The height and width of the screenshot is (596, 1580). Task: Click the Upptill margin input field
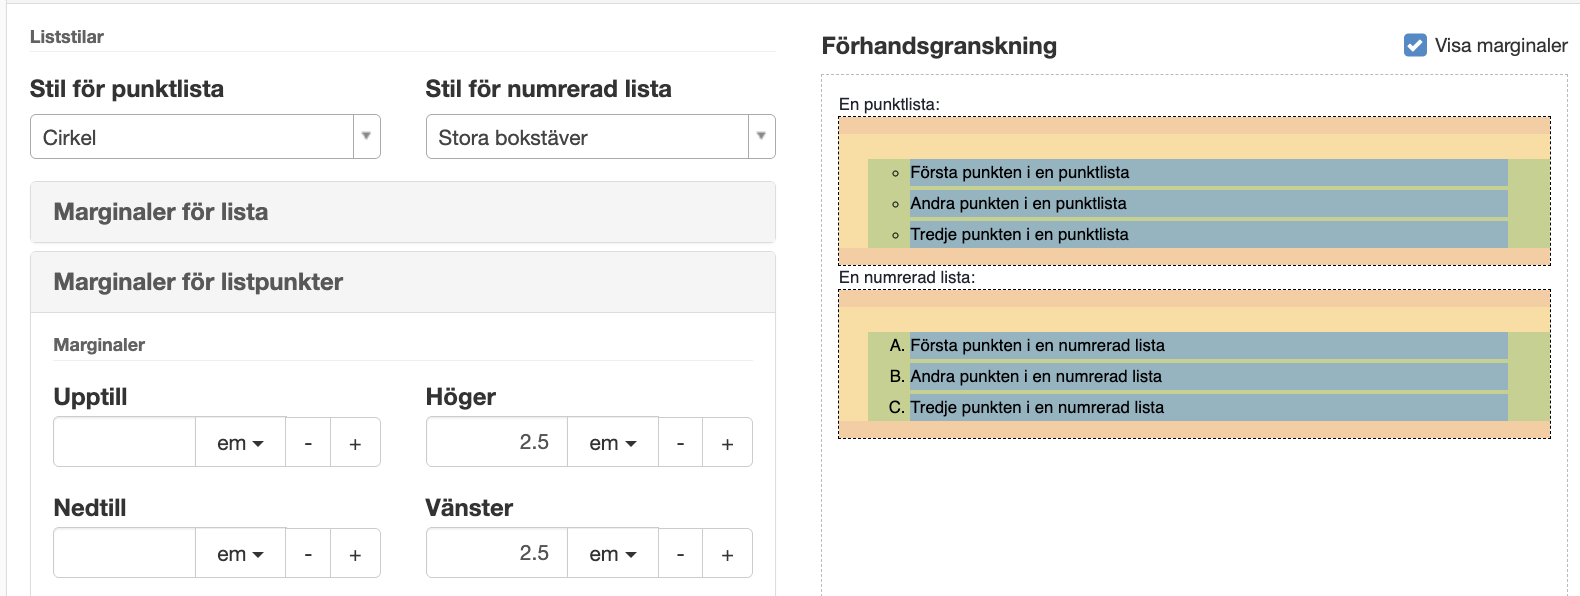(x=124, y=443)
